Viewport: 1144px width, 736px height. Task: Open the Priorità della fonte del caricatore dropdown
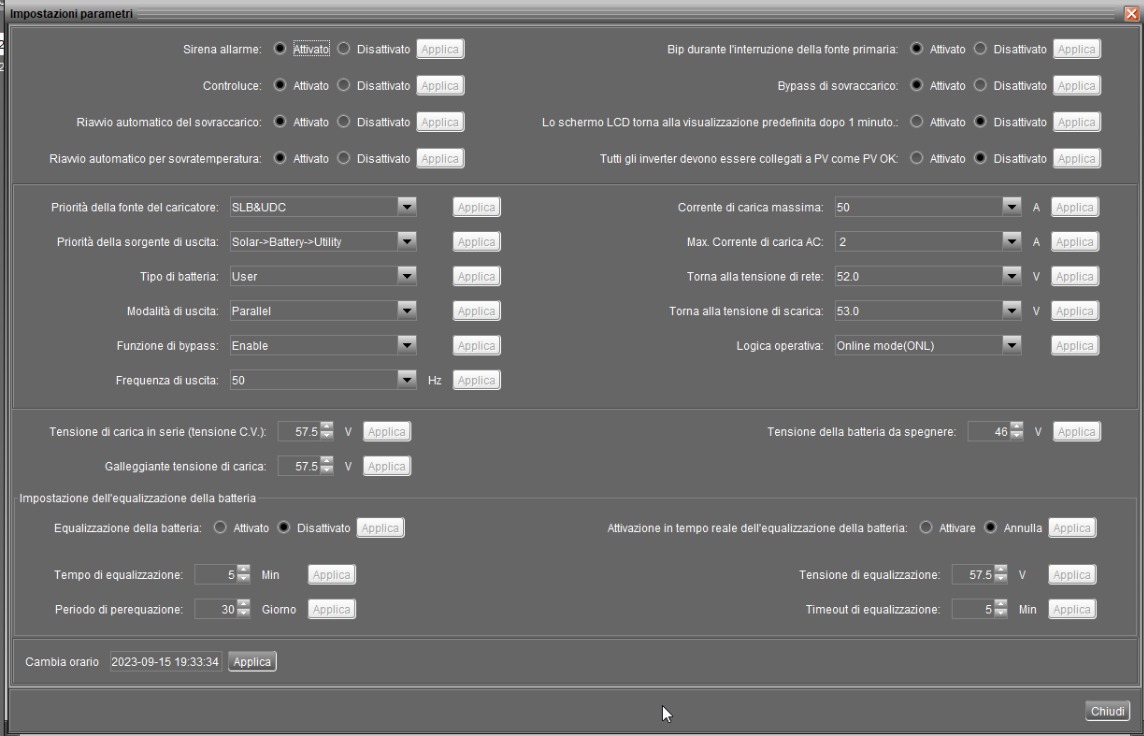tap(406, 207)
